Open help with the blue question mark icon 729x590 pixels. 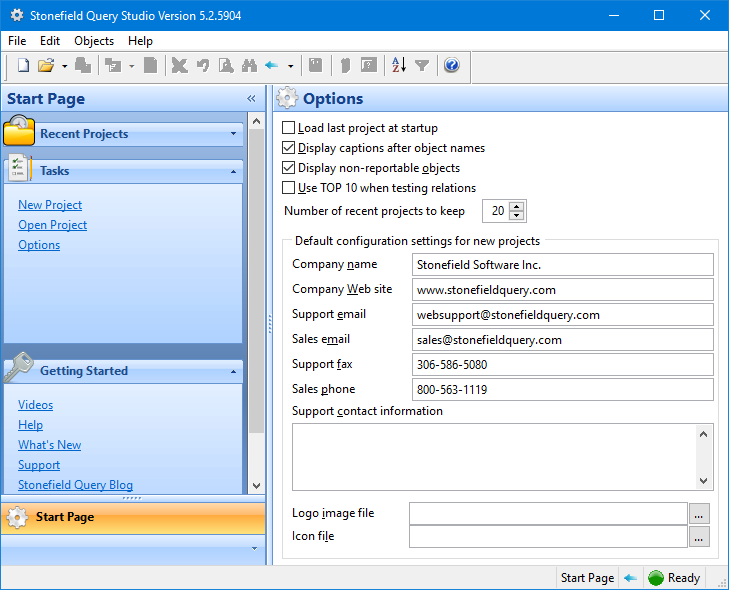click(451, 66)
